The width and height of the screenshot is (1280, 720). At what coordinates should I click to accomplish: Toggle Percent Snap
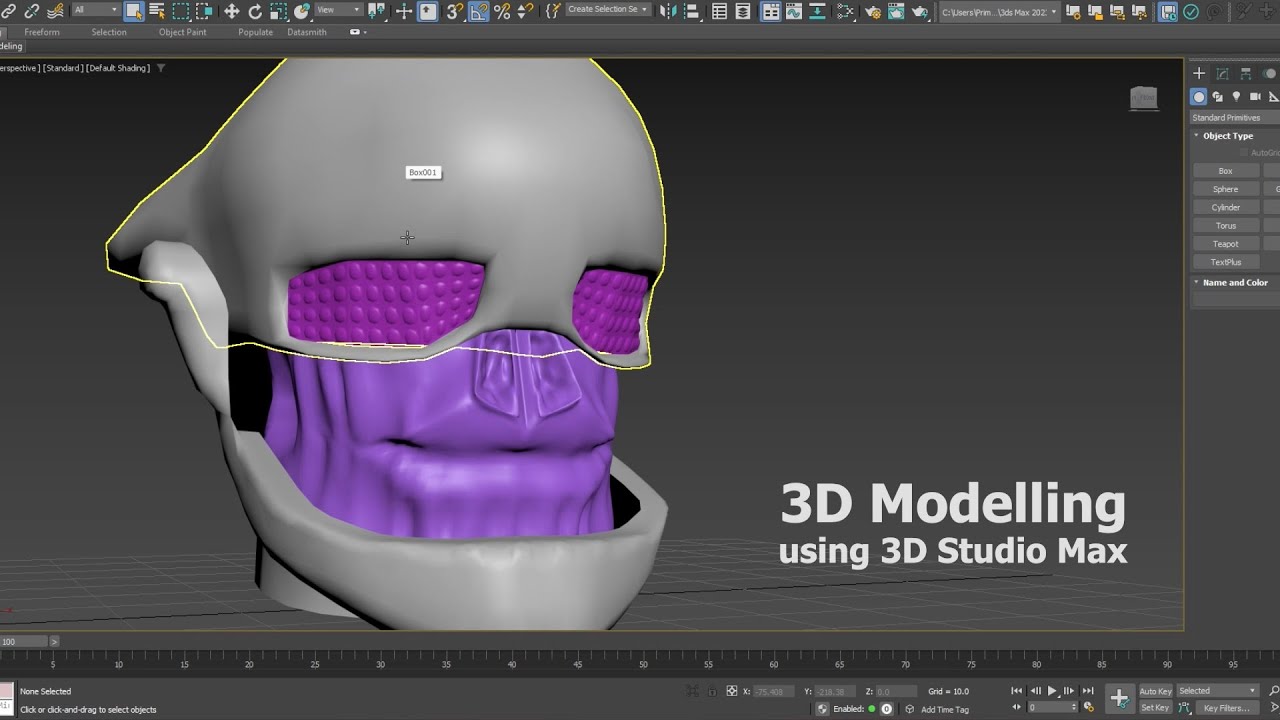click(502, 12)
